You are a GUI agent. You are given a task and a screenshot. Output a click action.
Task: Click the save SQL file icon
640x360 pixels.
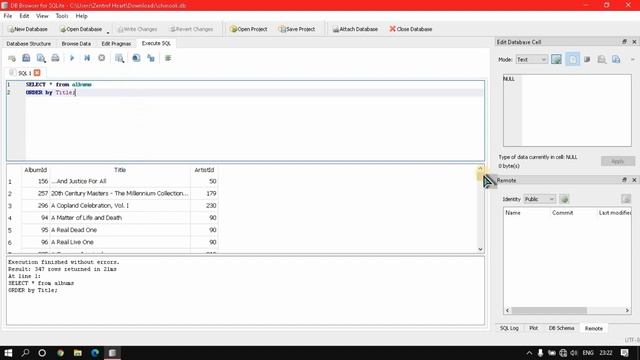41,58
